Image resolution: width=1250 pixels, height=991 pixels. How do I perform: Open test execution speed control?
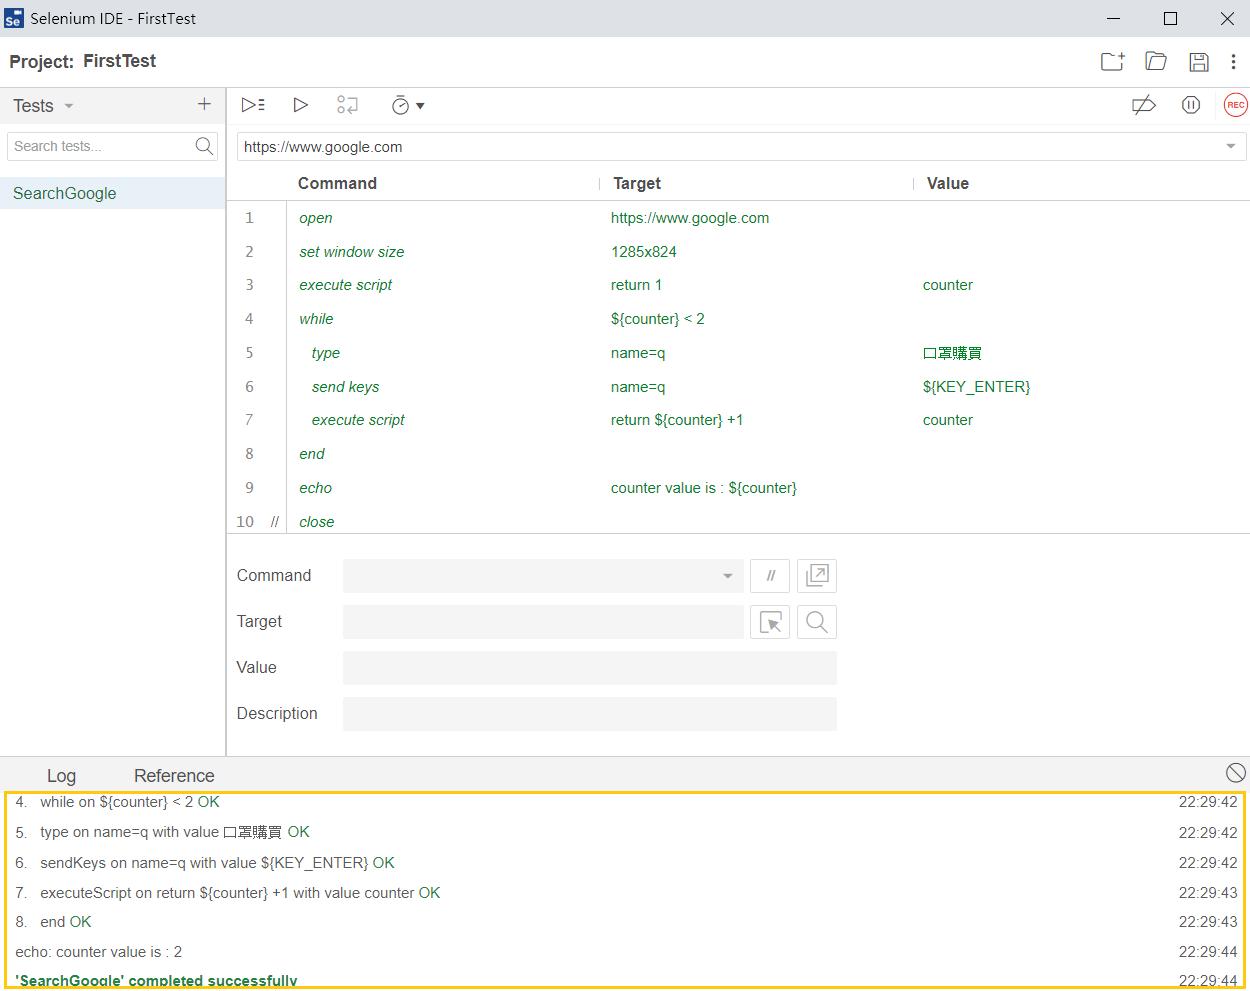pyautogui.click(x=407, y=105)
